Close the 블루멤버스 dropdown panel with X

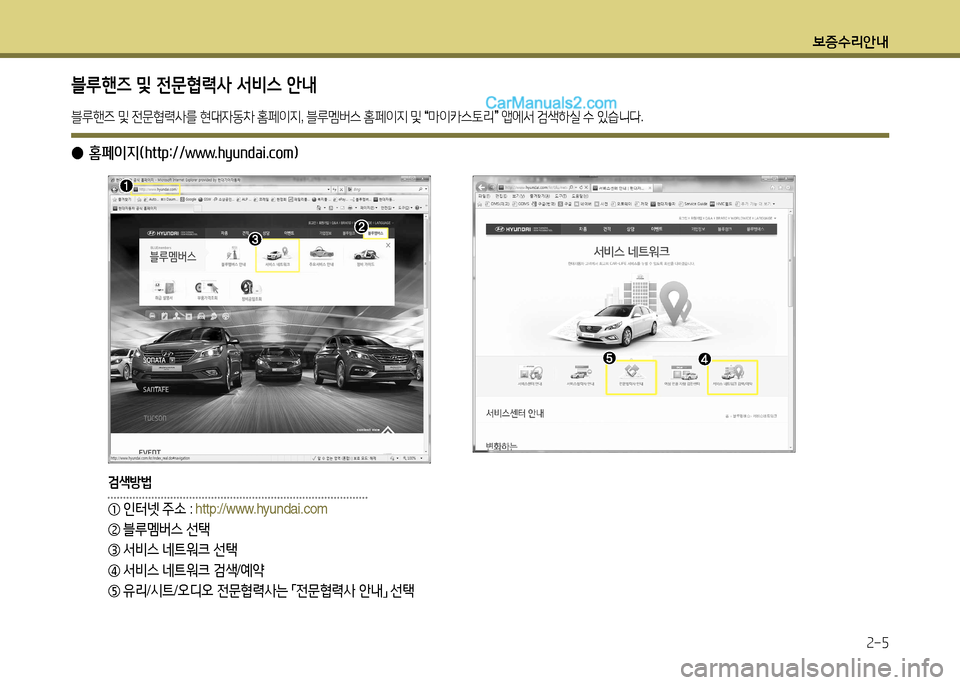(388, 244)
